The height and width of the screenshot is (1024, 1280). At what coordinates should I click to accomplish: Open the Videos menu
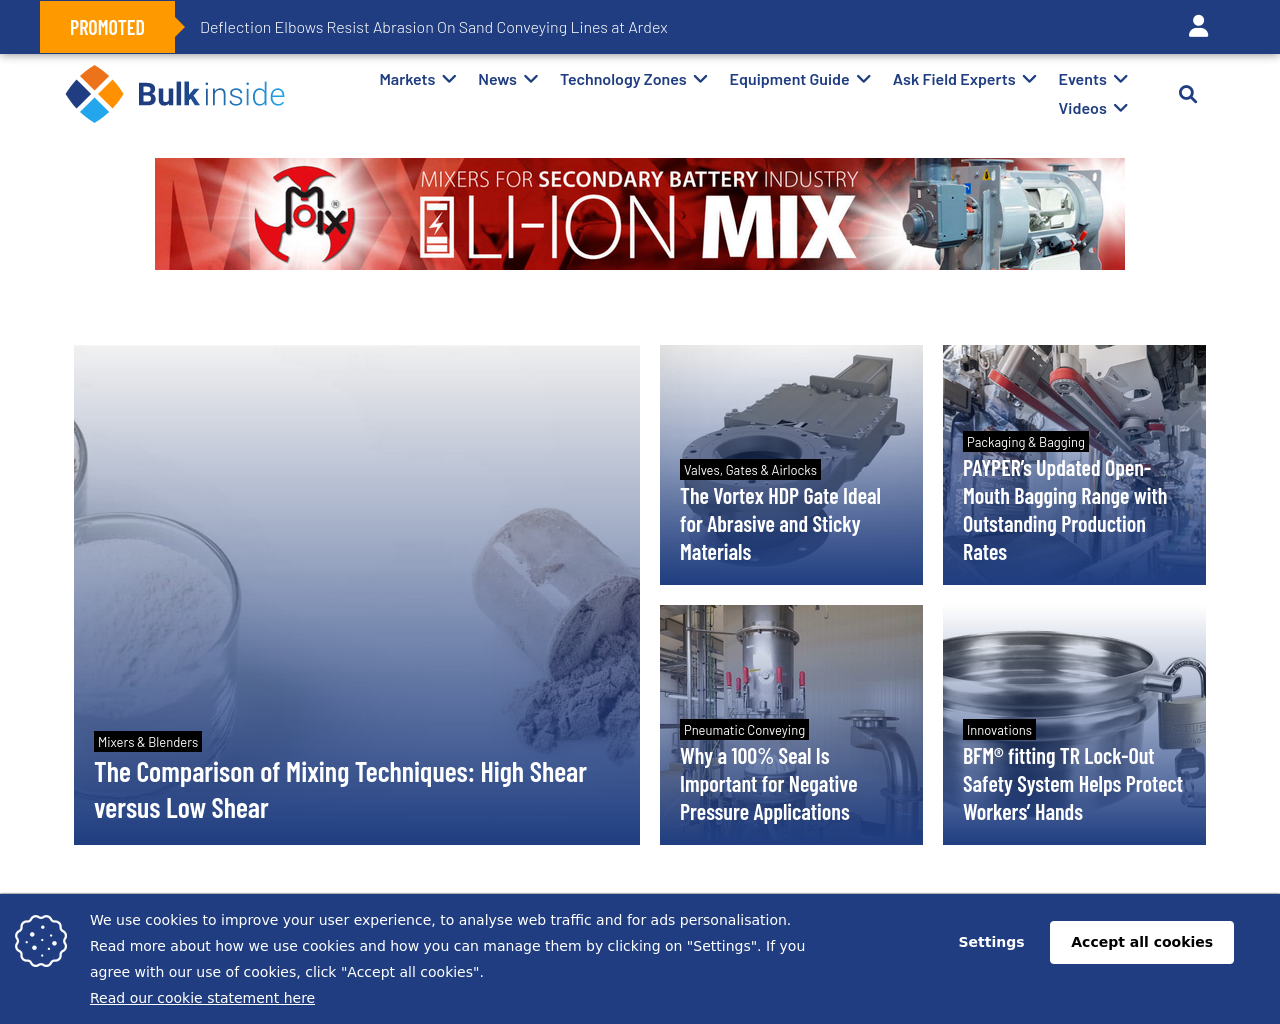coord(1082,108)
